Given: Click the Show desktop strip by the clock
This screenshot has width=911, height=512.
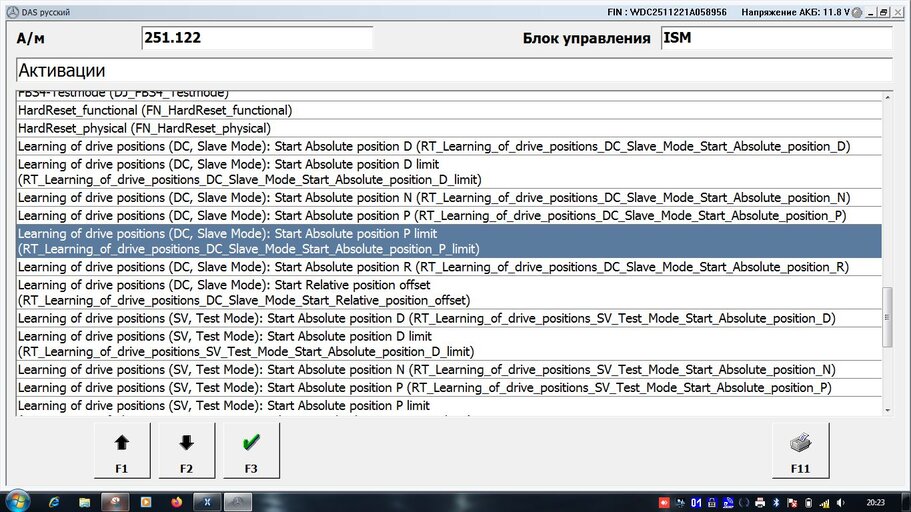Looking at the screenshot, I should pos(906,502).
